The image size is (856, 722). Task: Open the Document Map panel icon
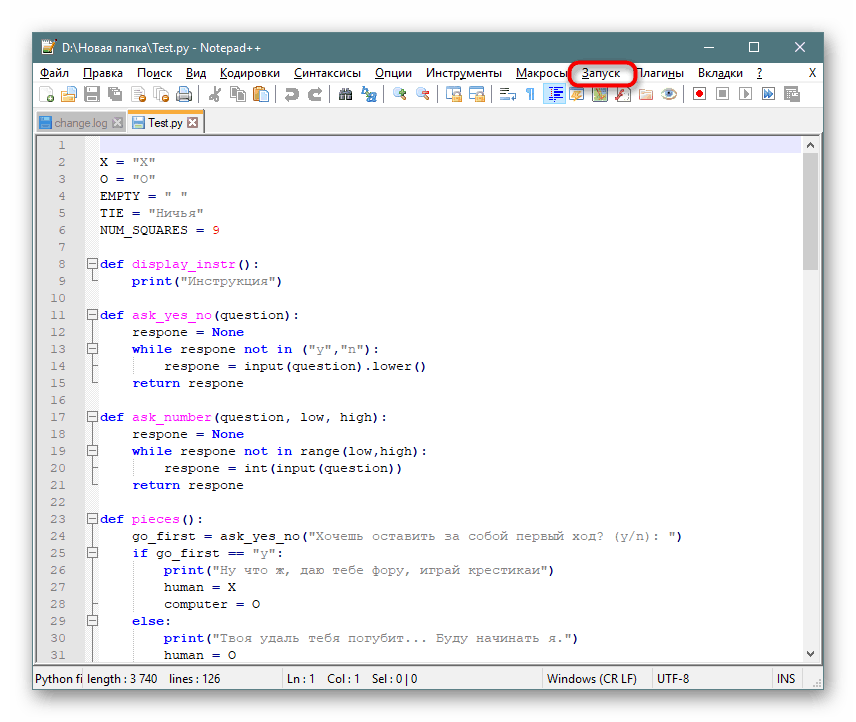[x=599, y=94]
